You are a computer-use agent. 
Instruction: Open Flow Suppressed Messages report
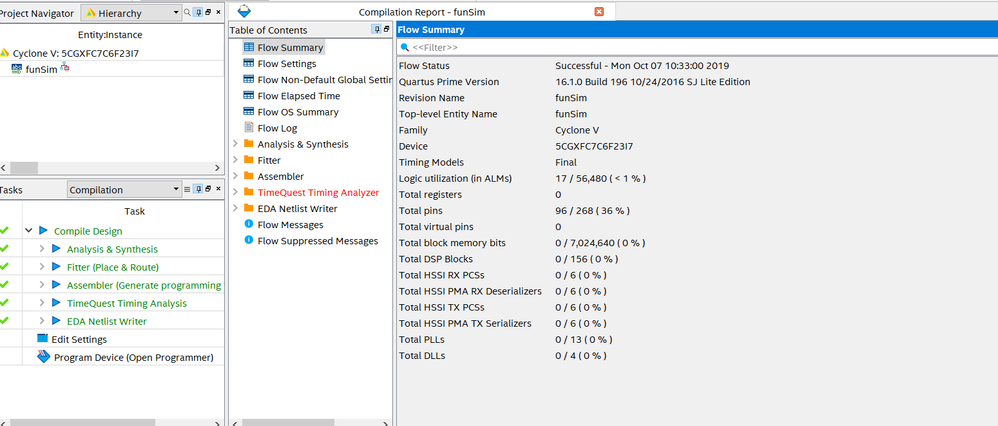(x=318, y=241)
